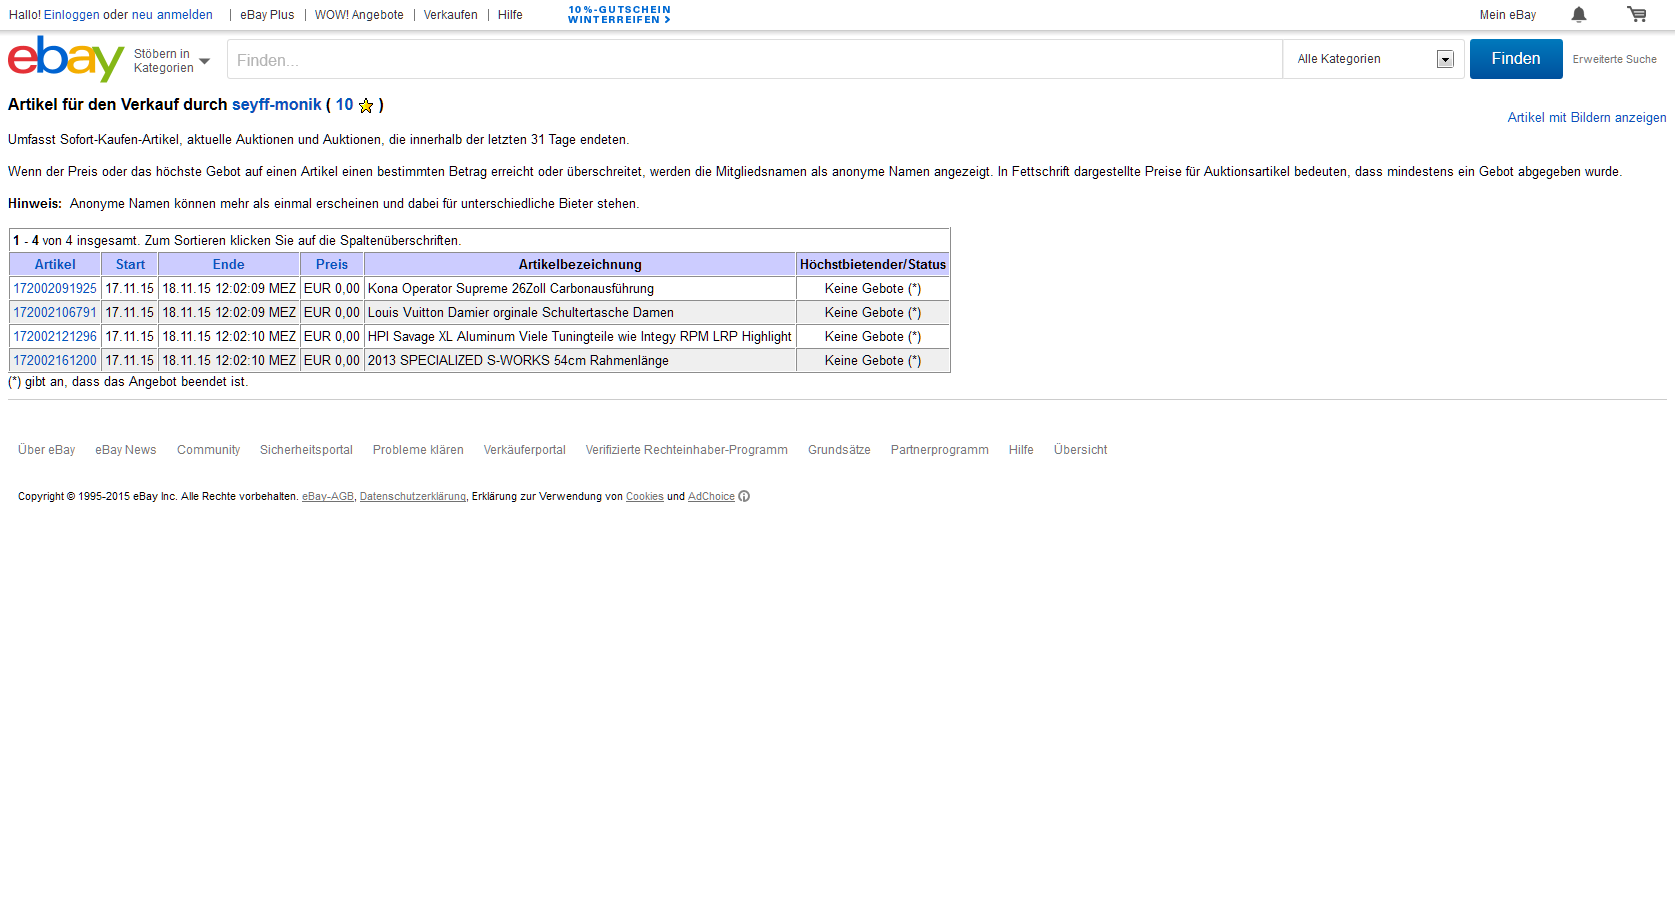Open the Mein eBay menu
This screenshot has width=1675, height=904.
coord(1507,15)
